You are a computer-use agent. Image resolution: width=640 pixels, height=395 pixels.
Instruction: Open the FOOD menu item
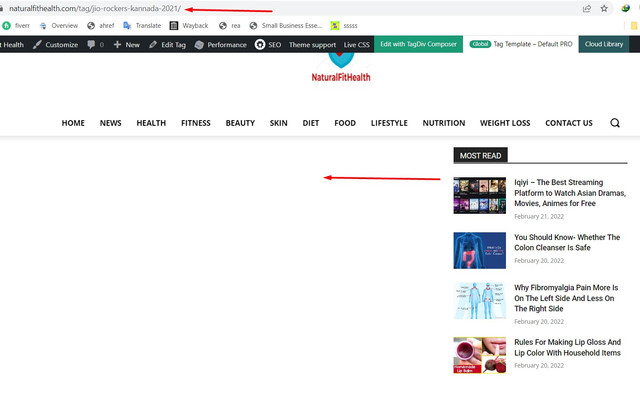click(x=345, y=123)
